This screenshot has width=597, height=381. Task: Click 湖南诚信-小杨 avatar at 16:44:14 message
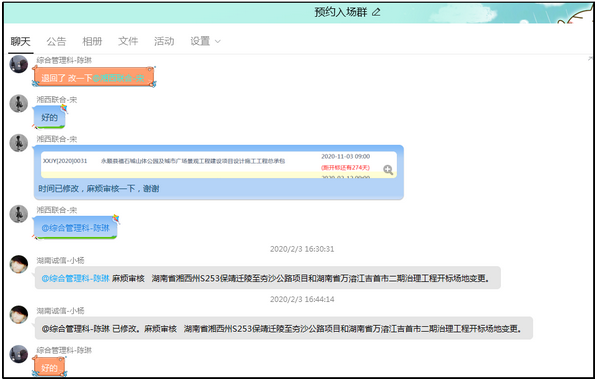tap(19, 314)
